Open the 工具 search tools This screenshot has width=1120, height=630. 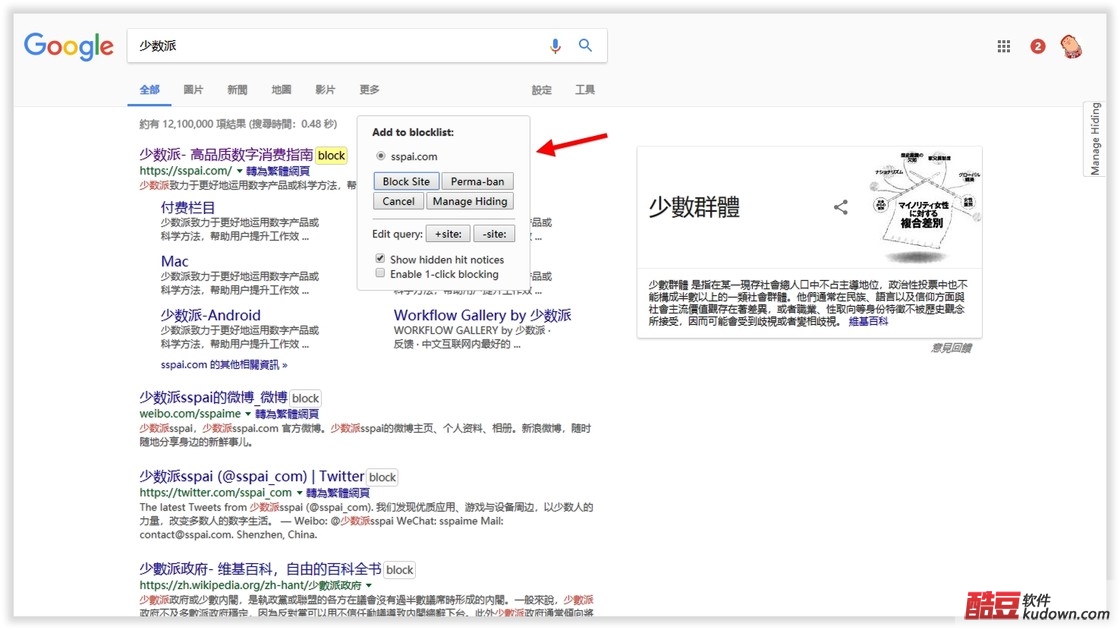point(585,89)
